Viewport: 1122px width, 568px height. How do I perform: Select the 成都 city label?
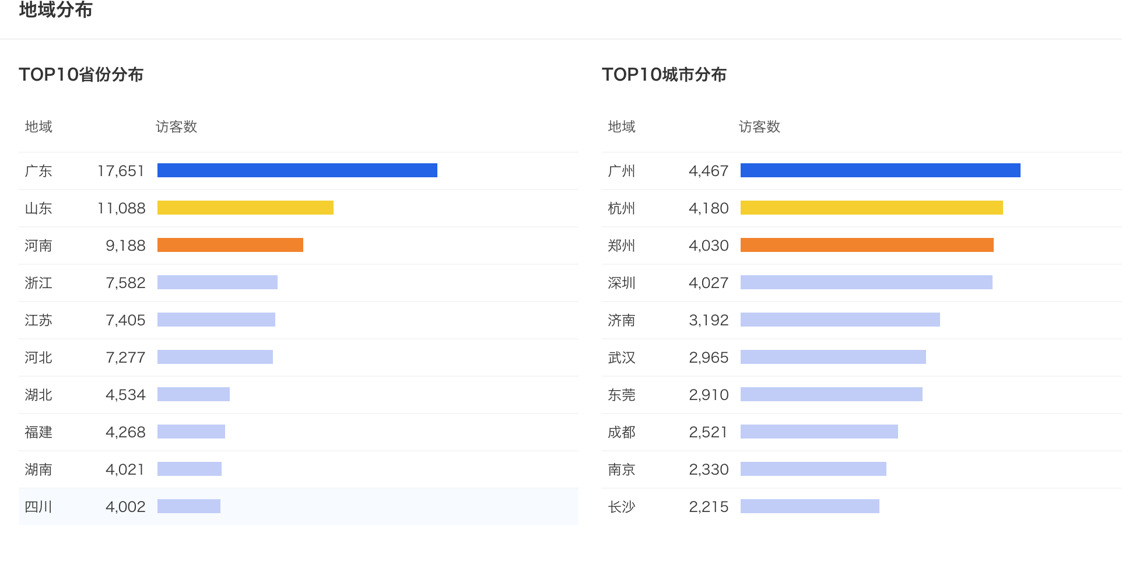point(621,432)
